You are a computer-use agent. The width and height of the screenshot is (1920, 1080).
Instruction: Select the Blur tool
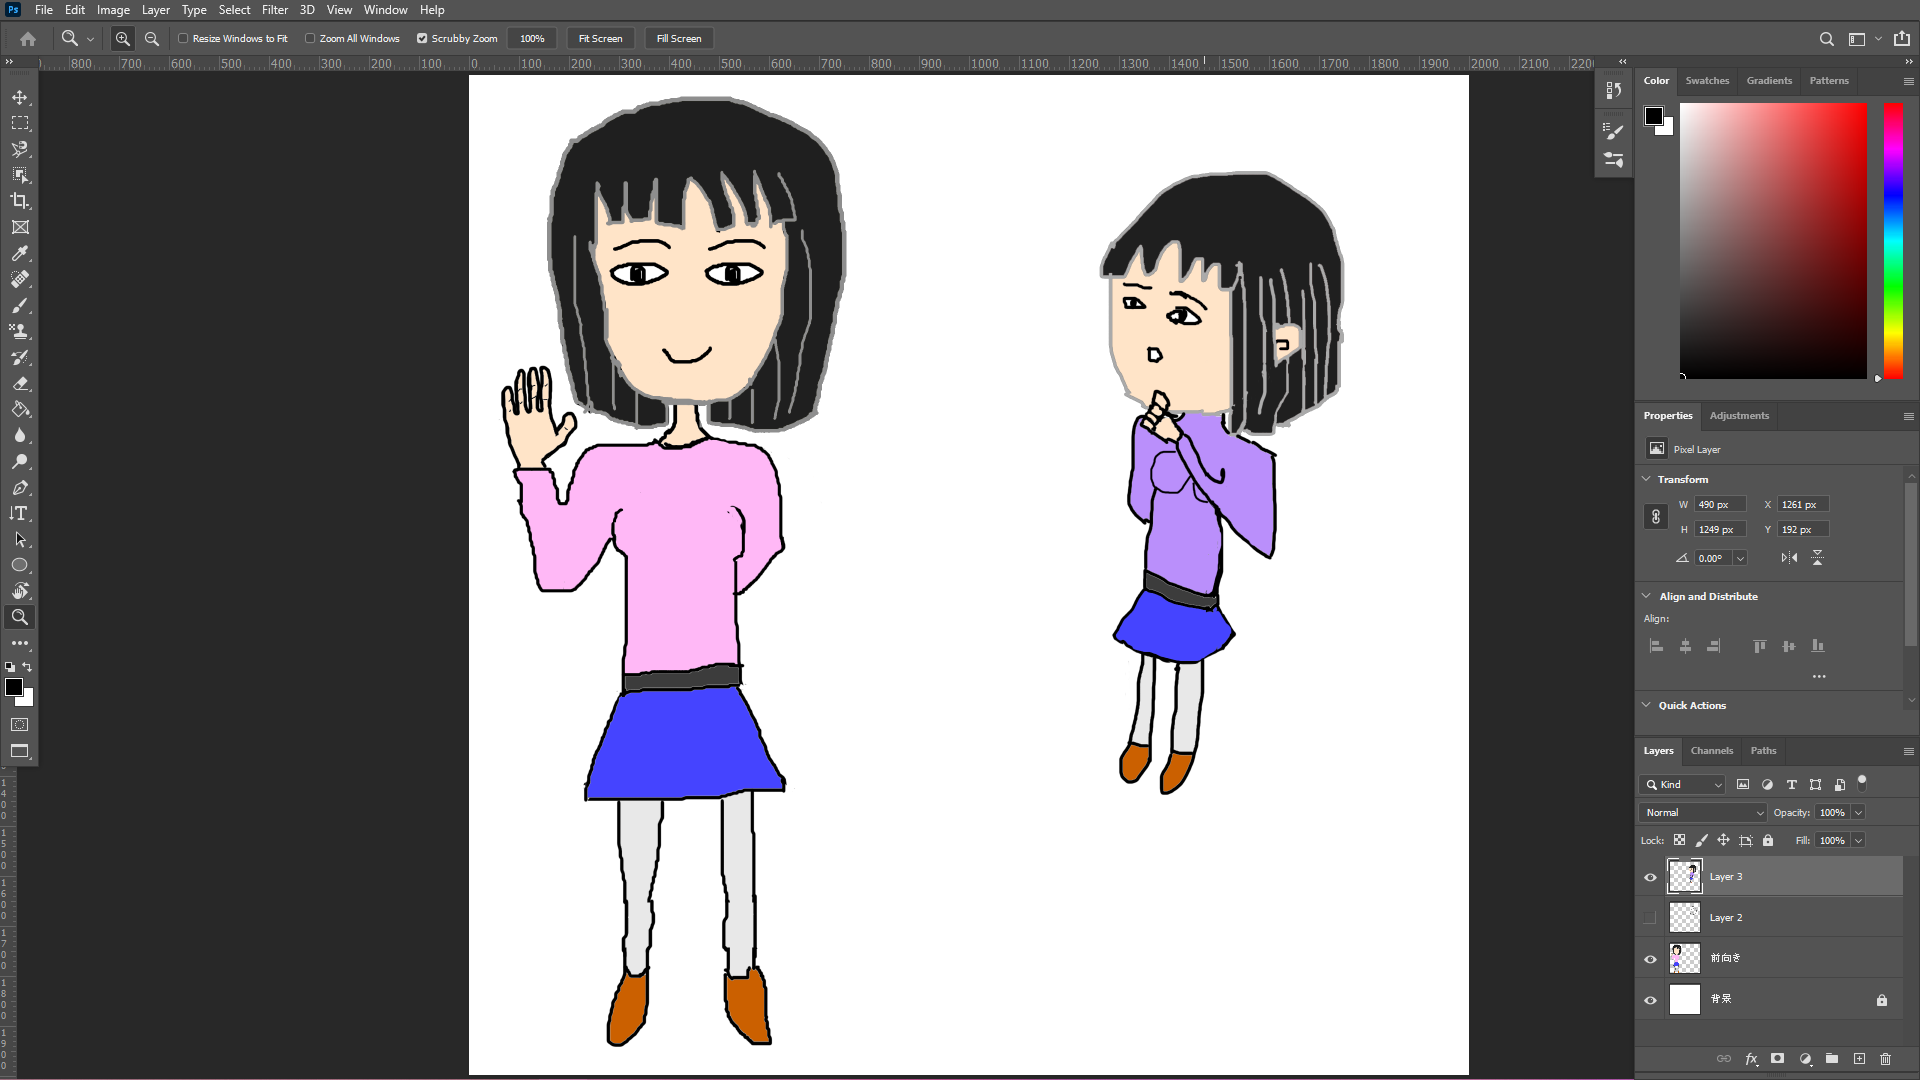[20, 435]
